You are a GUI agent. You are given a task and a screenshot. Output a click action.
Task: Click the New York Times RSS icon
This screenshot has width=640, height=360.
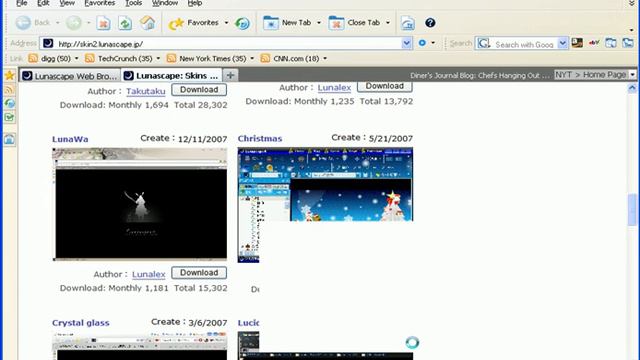point(171,58)
